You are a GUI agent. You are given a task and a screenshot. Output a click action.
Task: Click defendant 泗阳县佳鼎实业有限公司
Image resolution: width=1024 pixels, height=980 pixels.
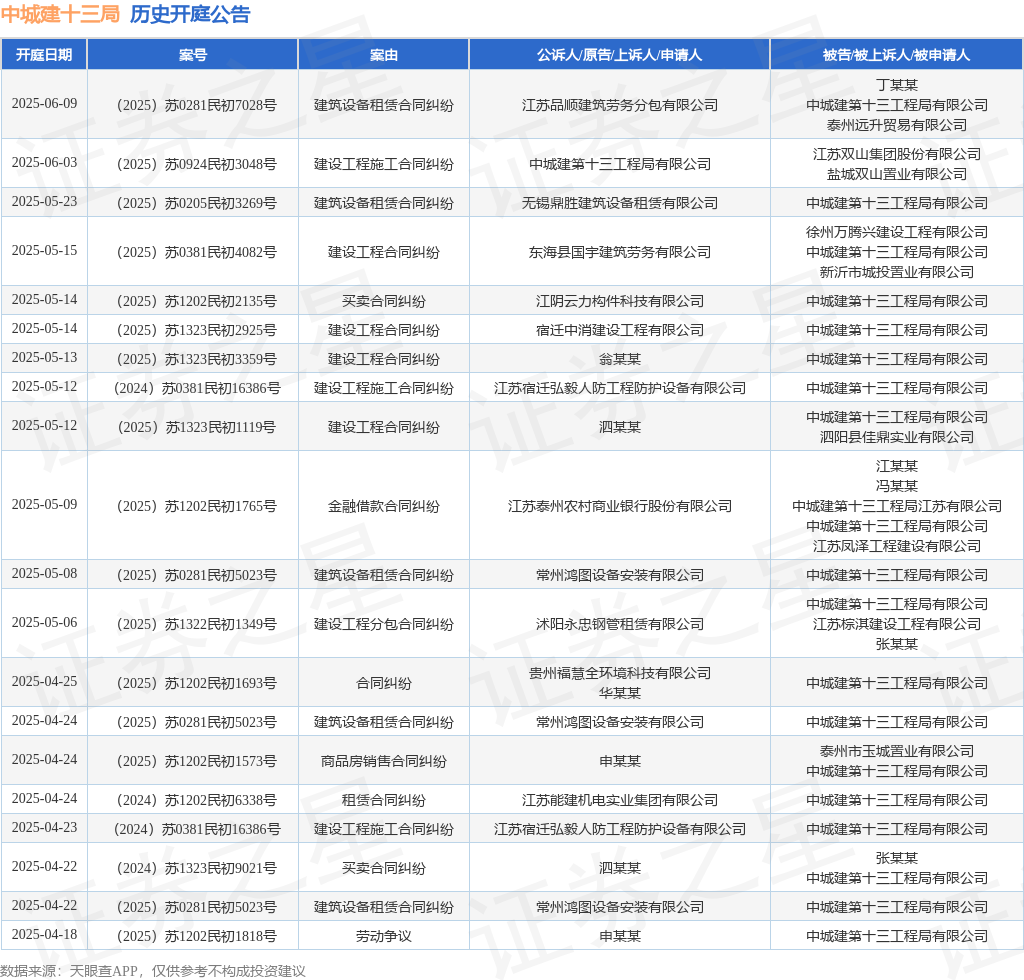897,437
